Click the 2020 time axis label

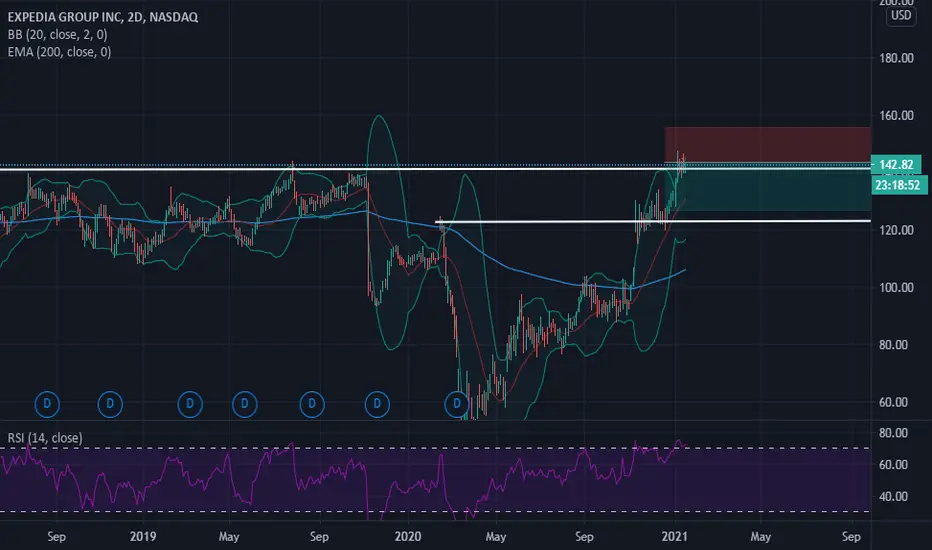(408, 536)
